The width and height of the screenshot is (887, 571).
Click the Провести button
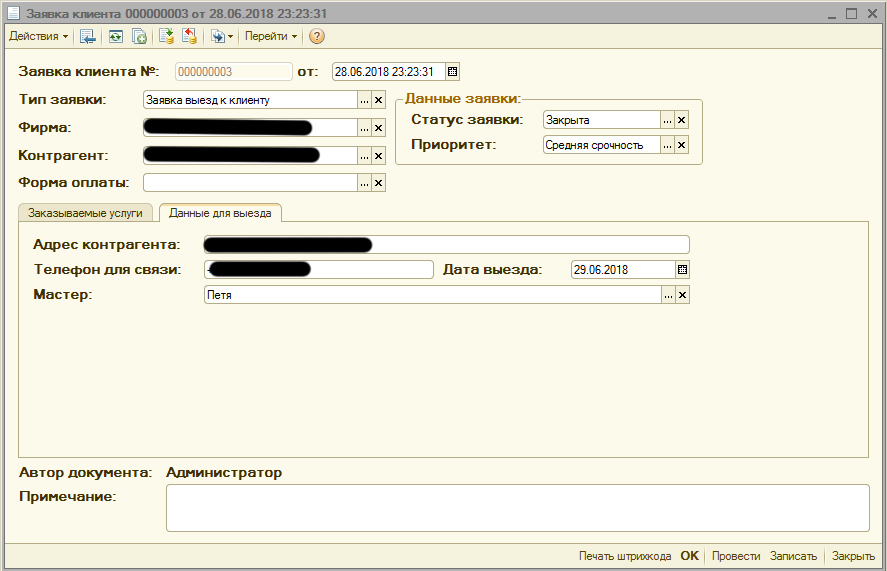pos(736,556)
